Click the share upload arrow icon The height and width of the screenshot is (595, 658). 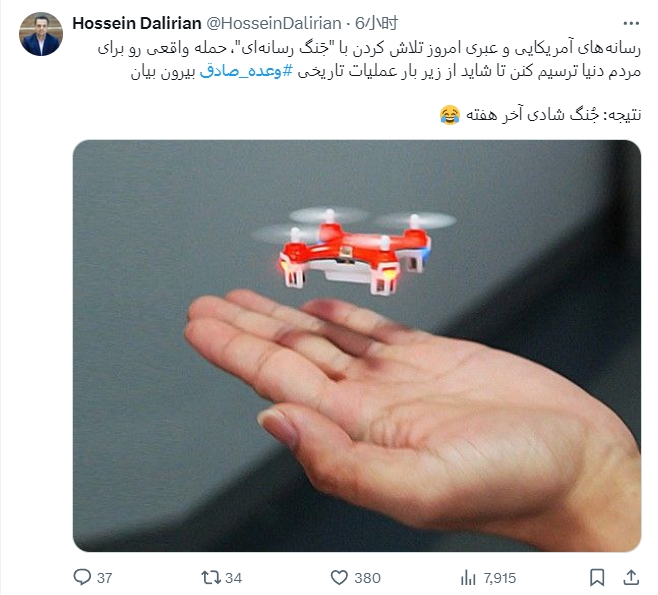point(631,577)
